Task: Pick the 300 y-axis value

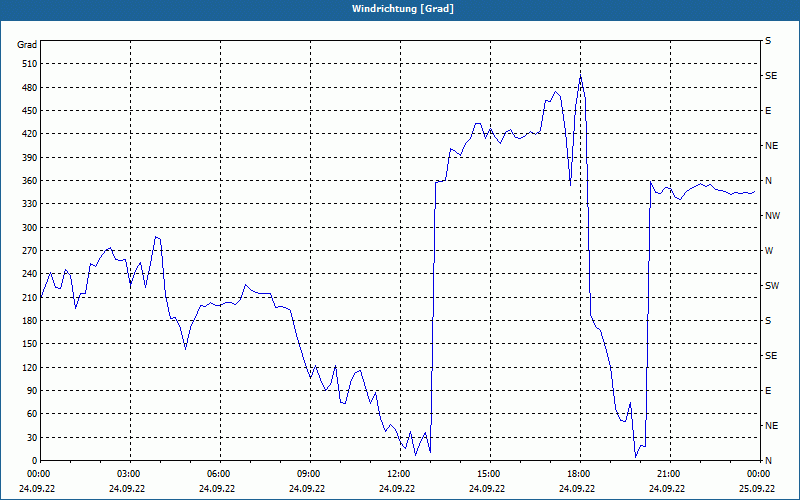Action: click(x=30, y=228)
